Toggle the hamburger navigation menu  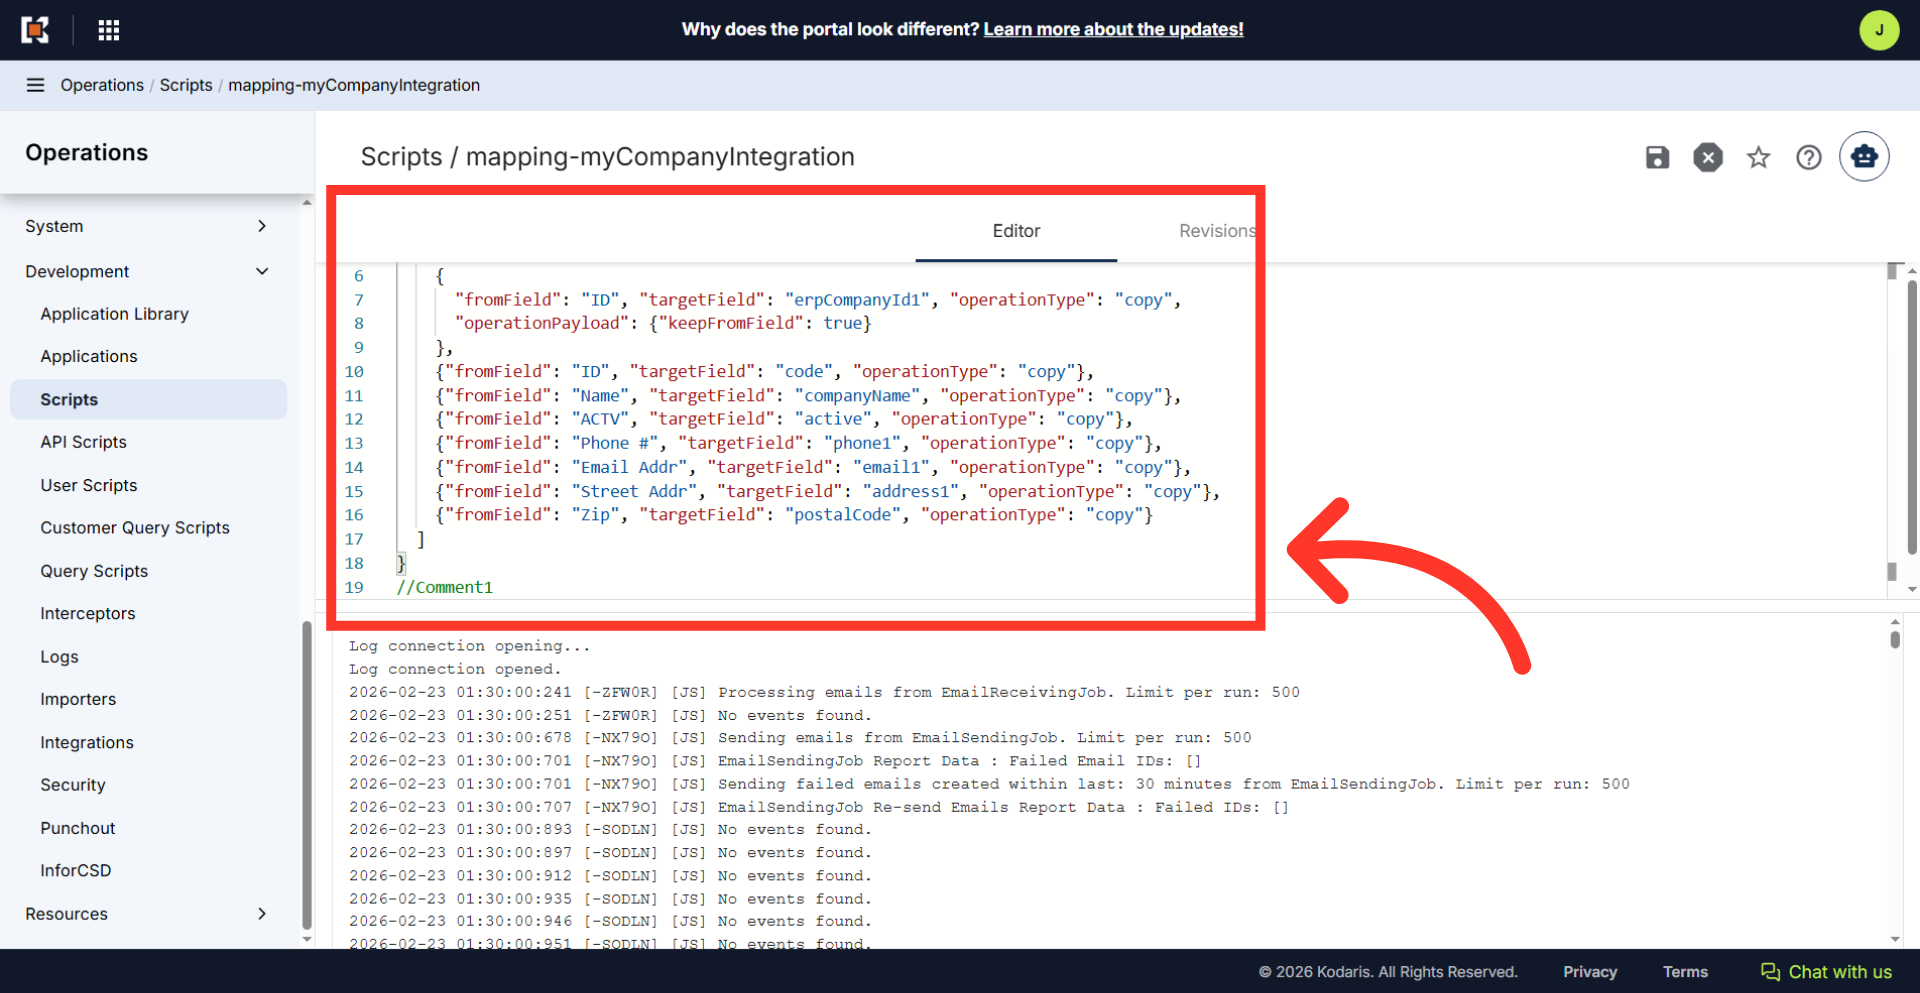tap(35, 85)
